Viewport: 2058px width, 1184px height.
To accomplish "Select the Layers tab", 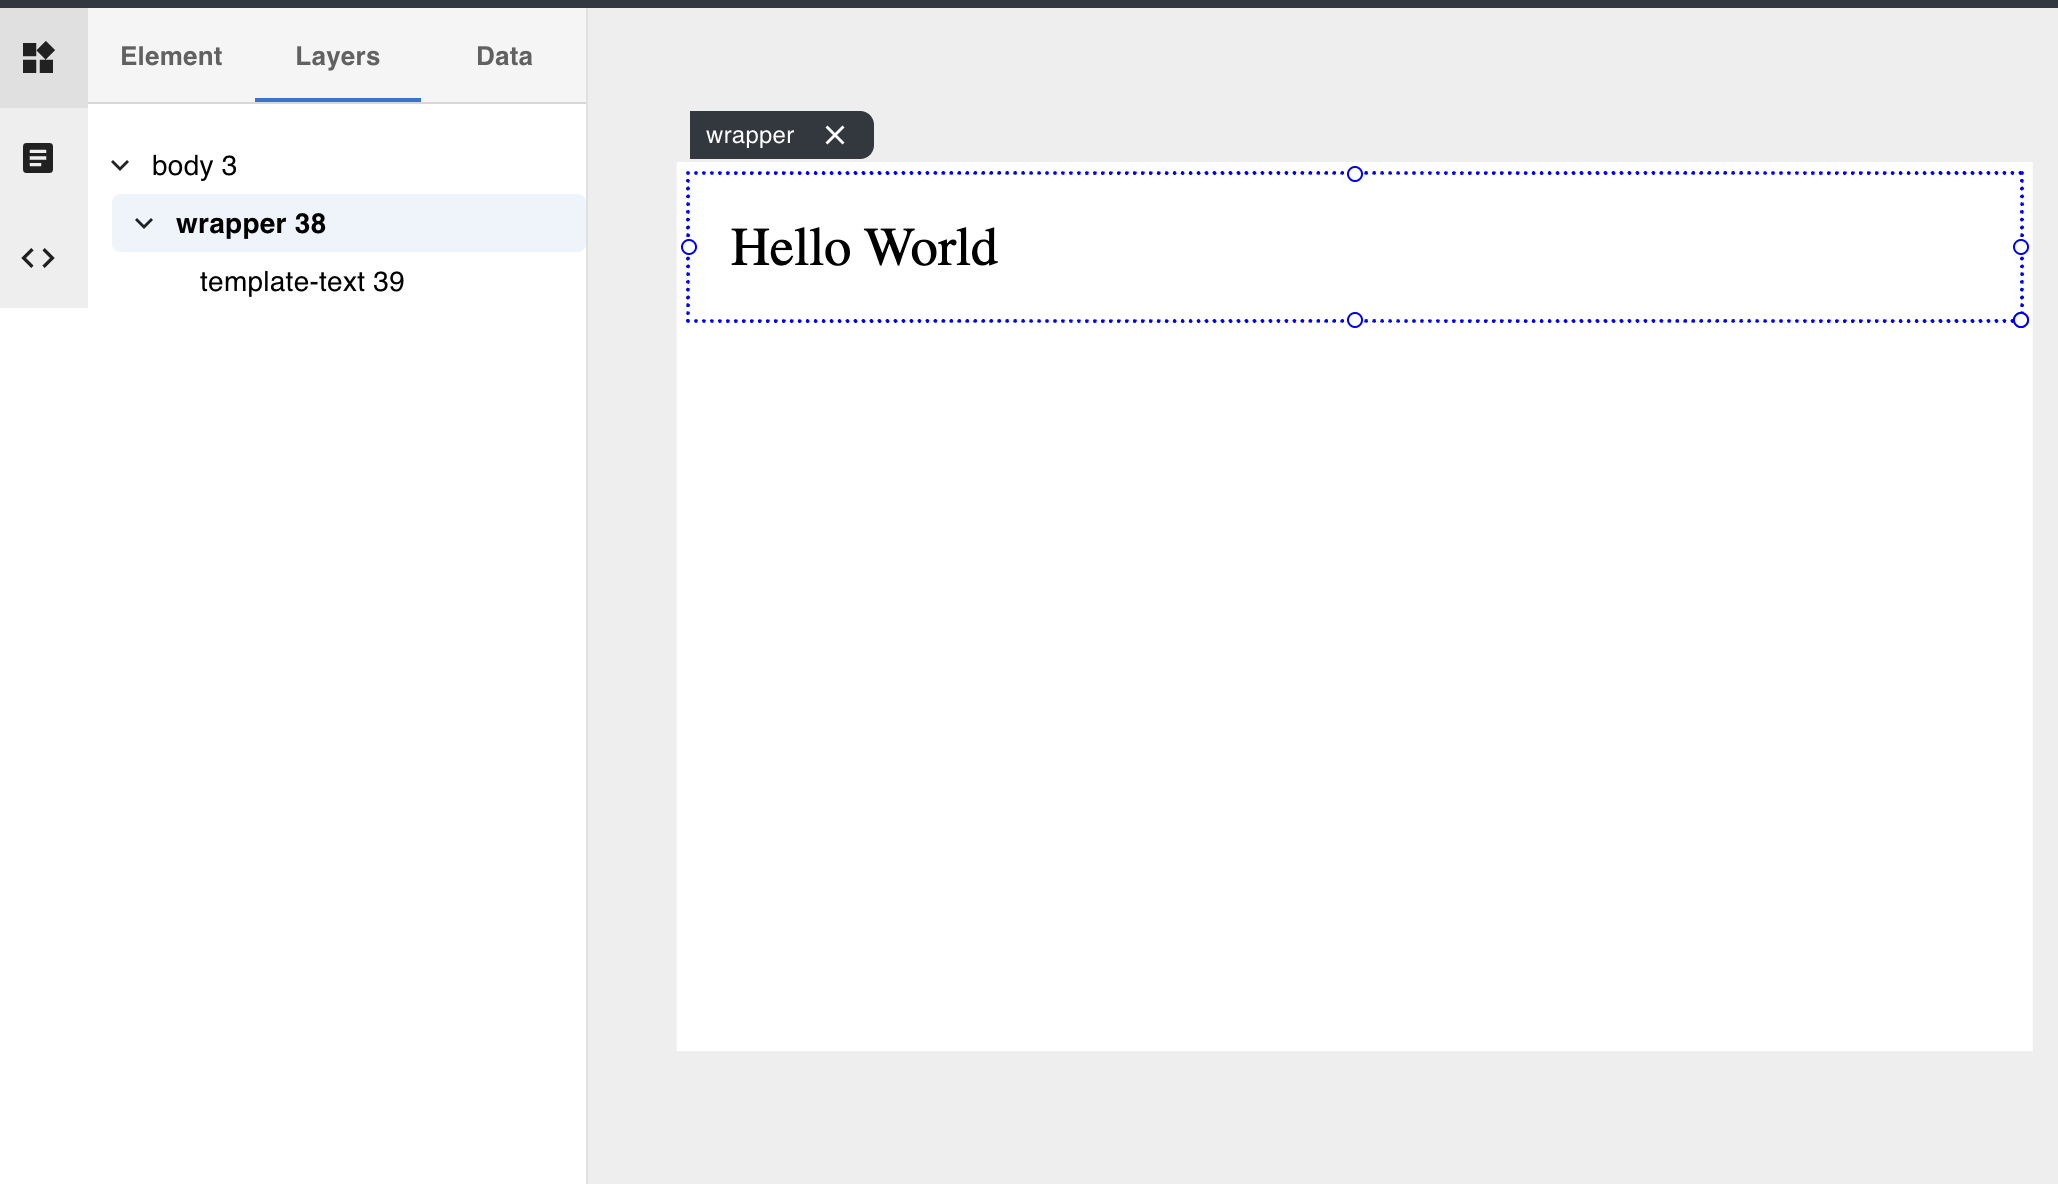I will click(x=337, y=56).
